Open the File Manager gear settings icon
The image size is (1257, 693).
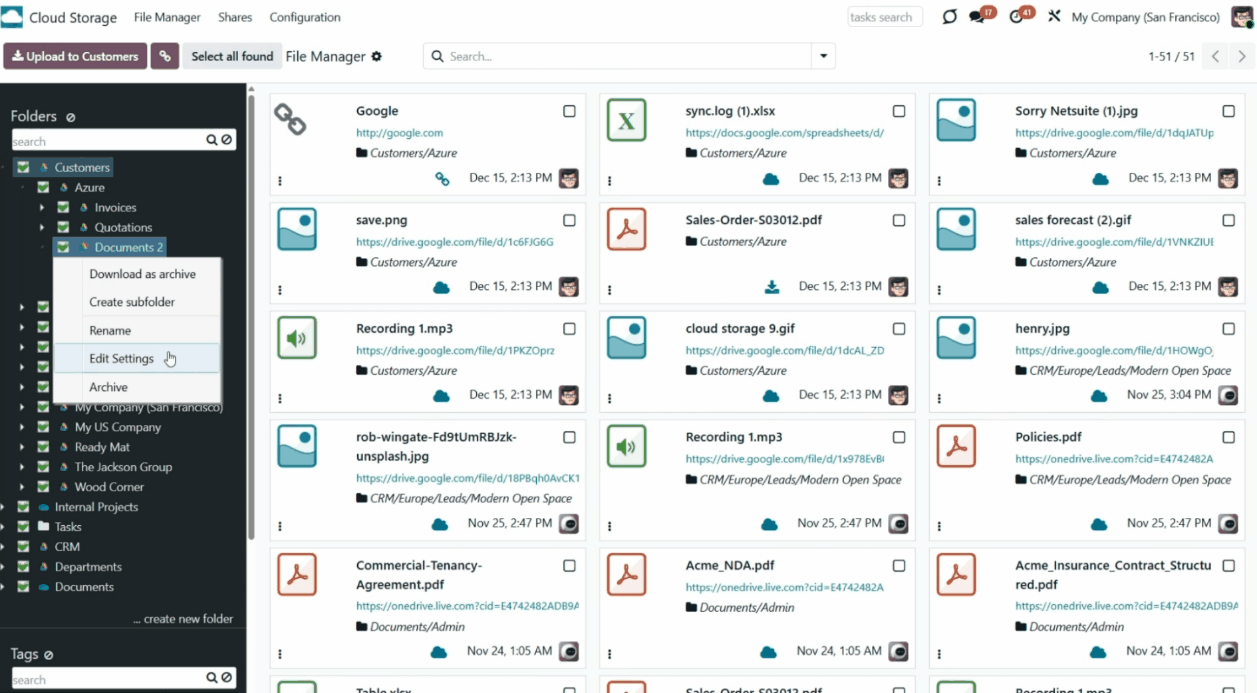click(377, 57)
